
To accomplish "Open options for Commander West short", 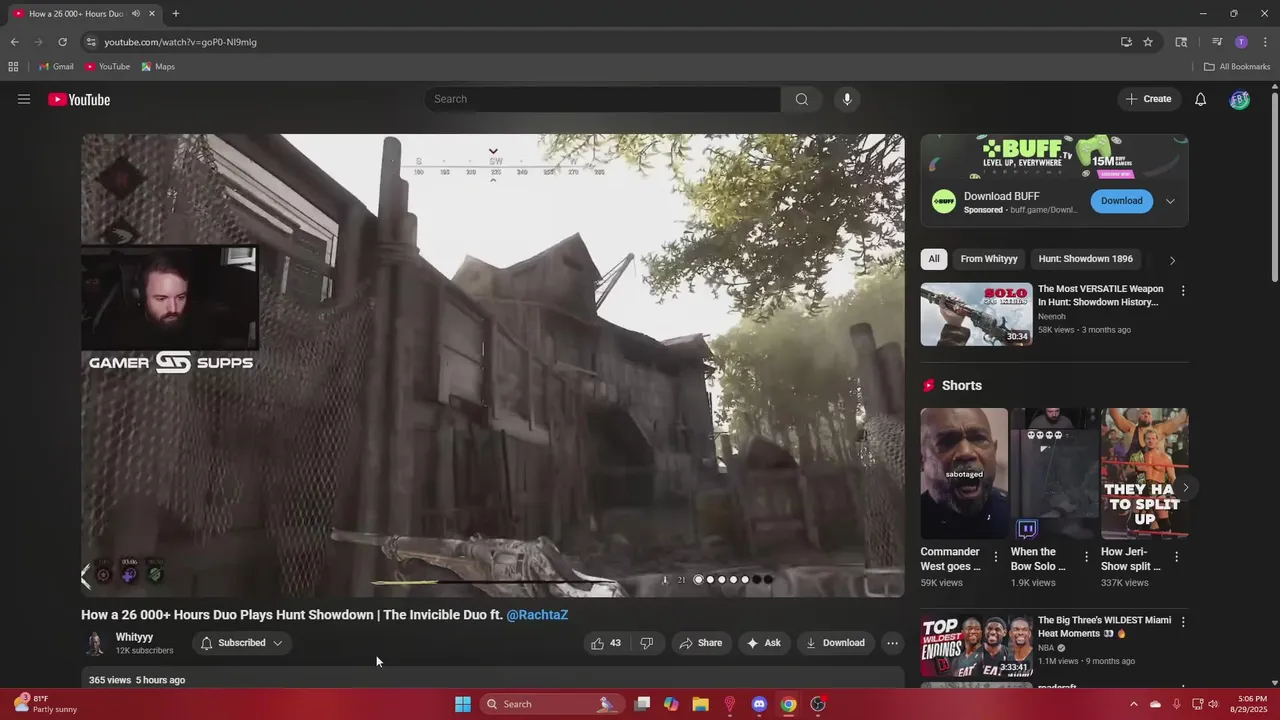I will tap(996, 556).
